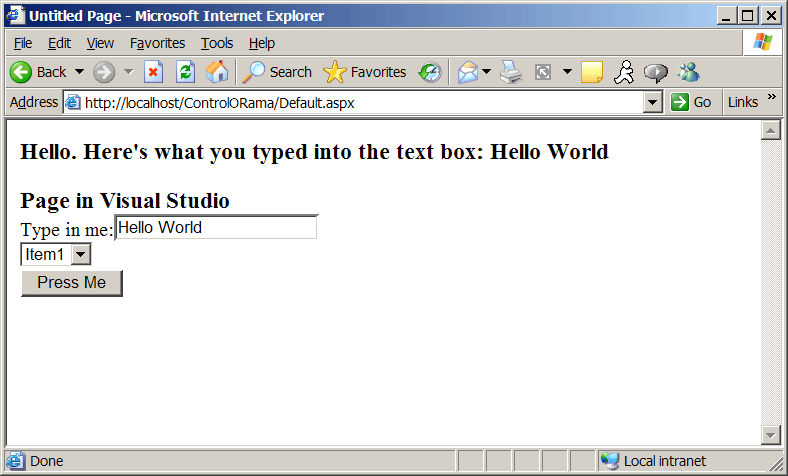The width and height of the screenshot is (788, 476).
Task: Open the Search pane
Action: tap(278, 72)
